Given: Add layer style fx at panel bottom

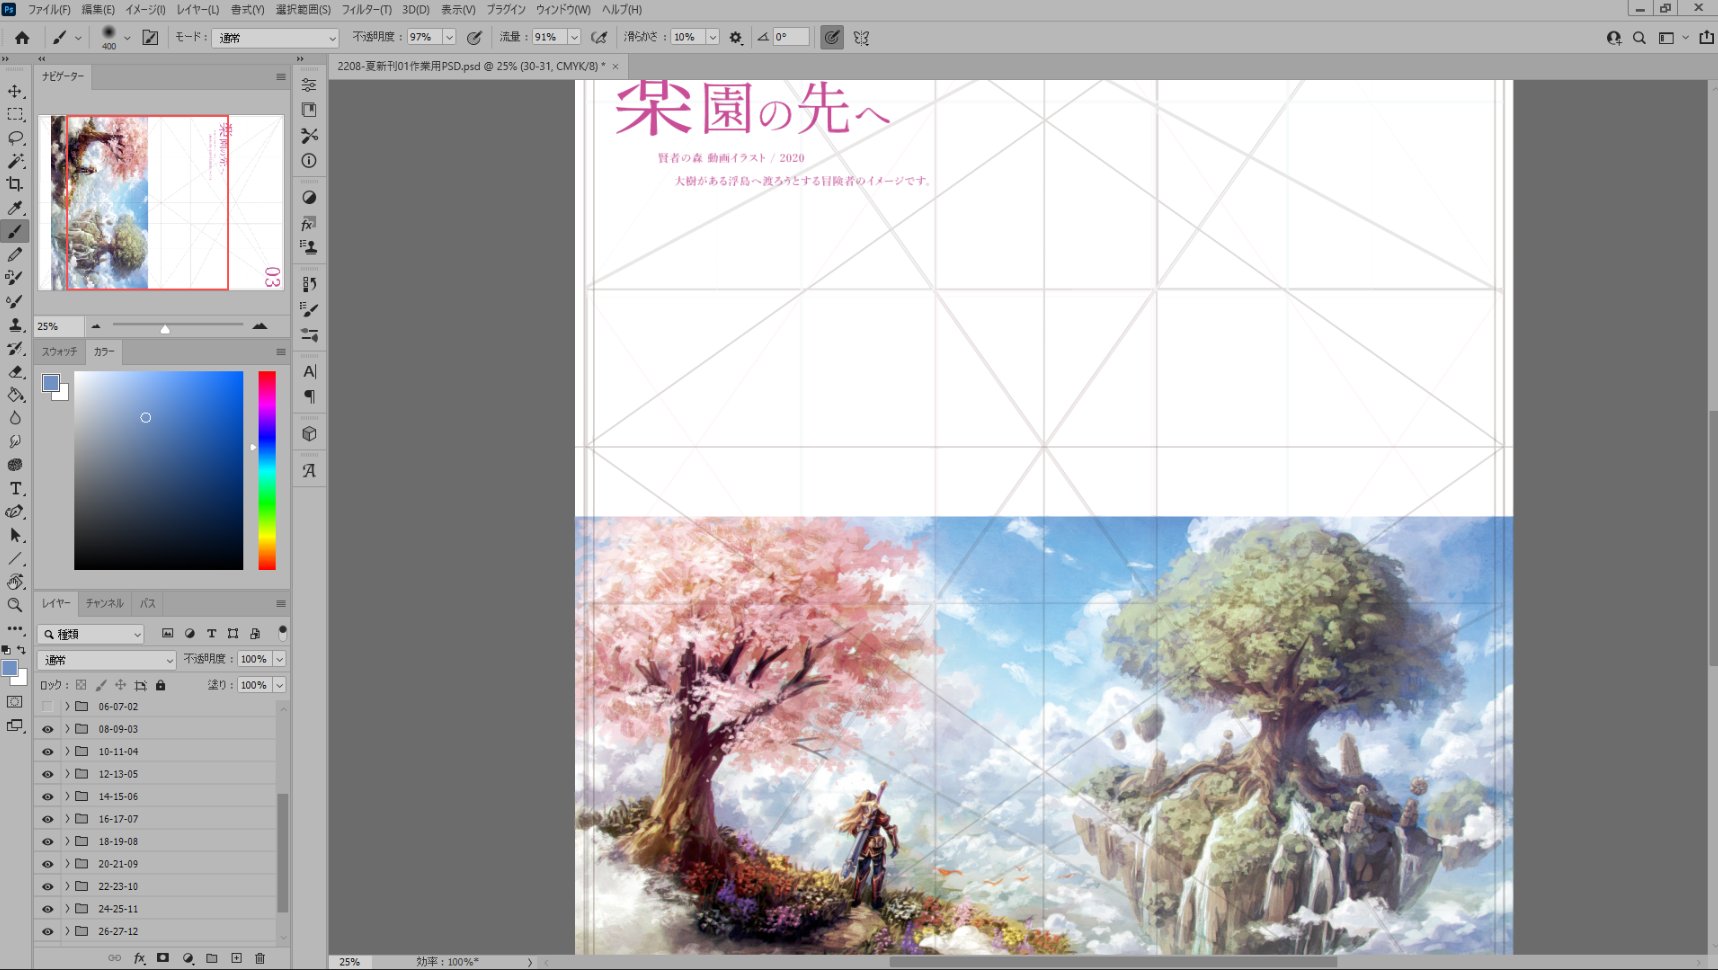Looking at the screenshot, I should [139, 958].
